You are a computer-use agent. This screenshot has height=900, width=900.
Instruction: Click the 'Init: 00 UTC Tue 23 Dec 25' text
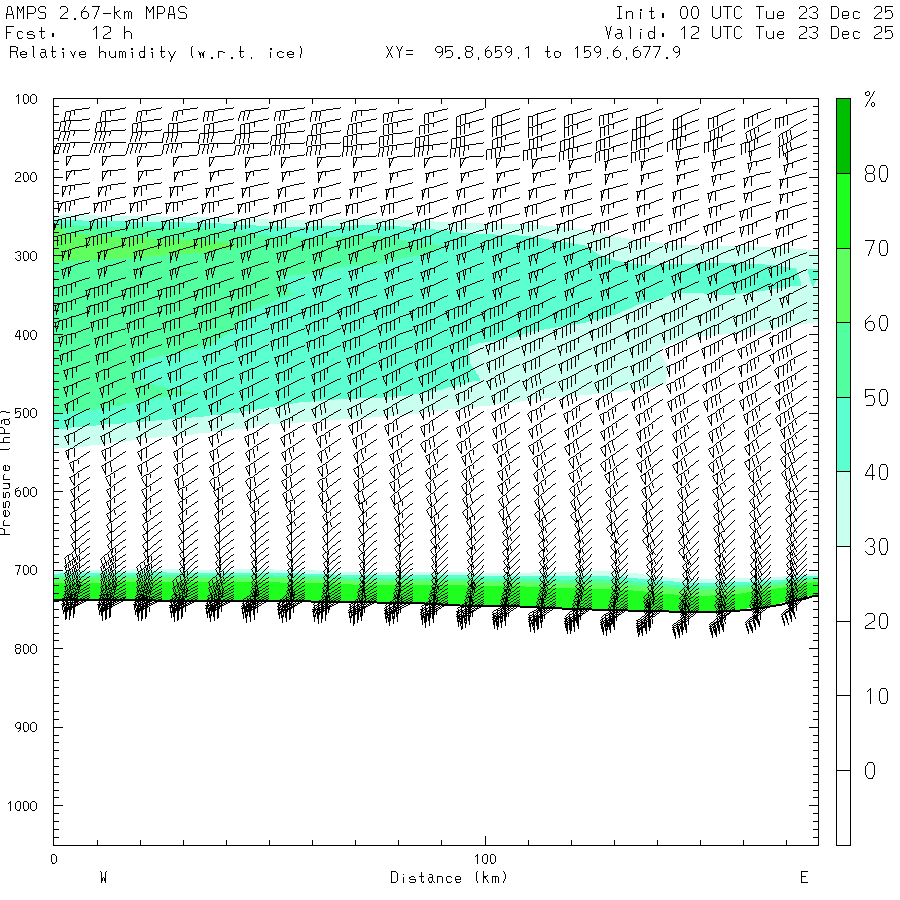point(754,13)
